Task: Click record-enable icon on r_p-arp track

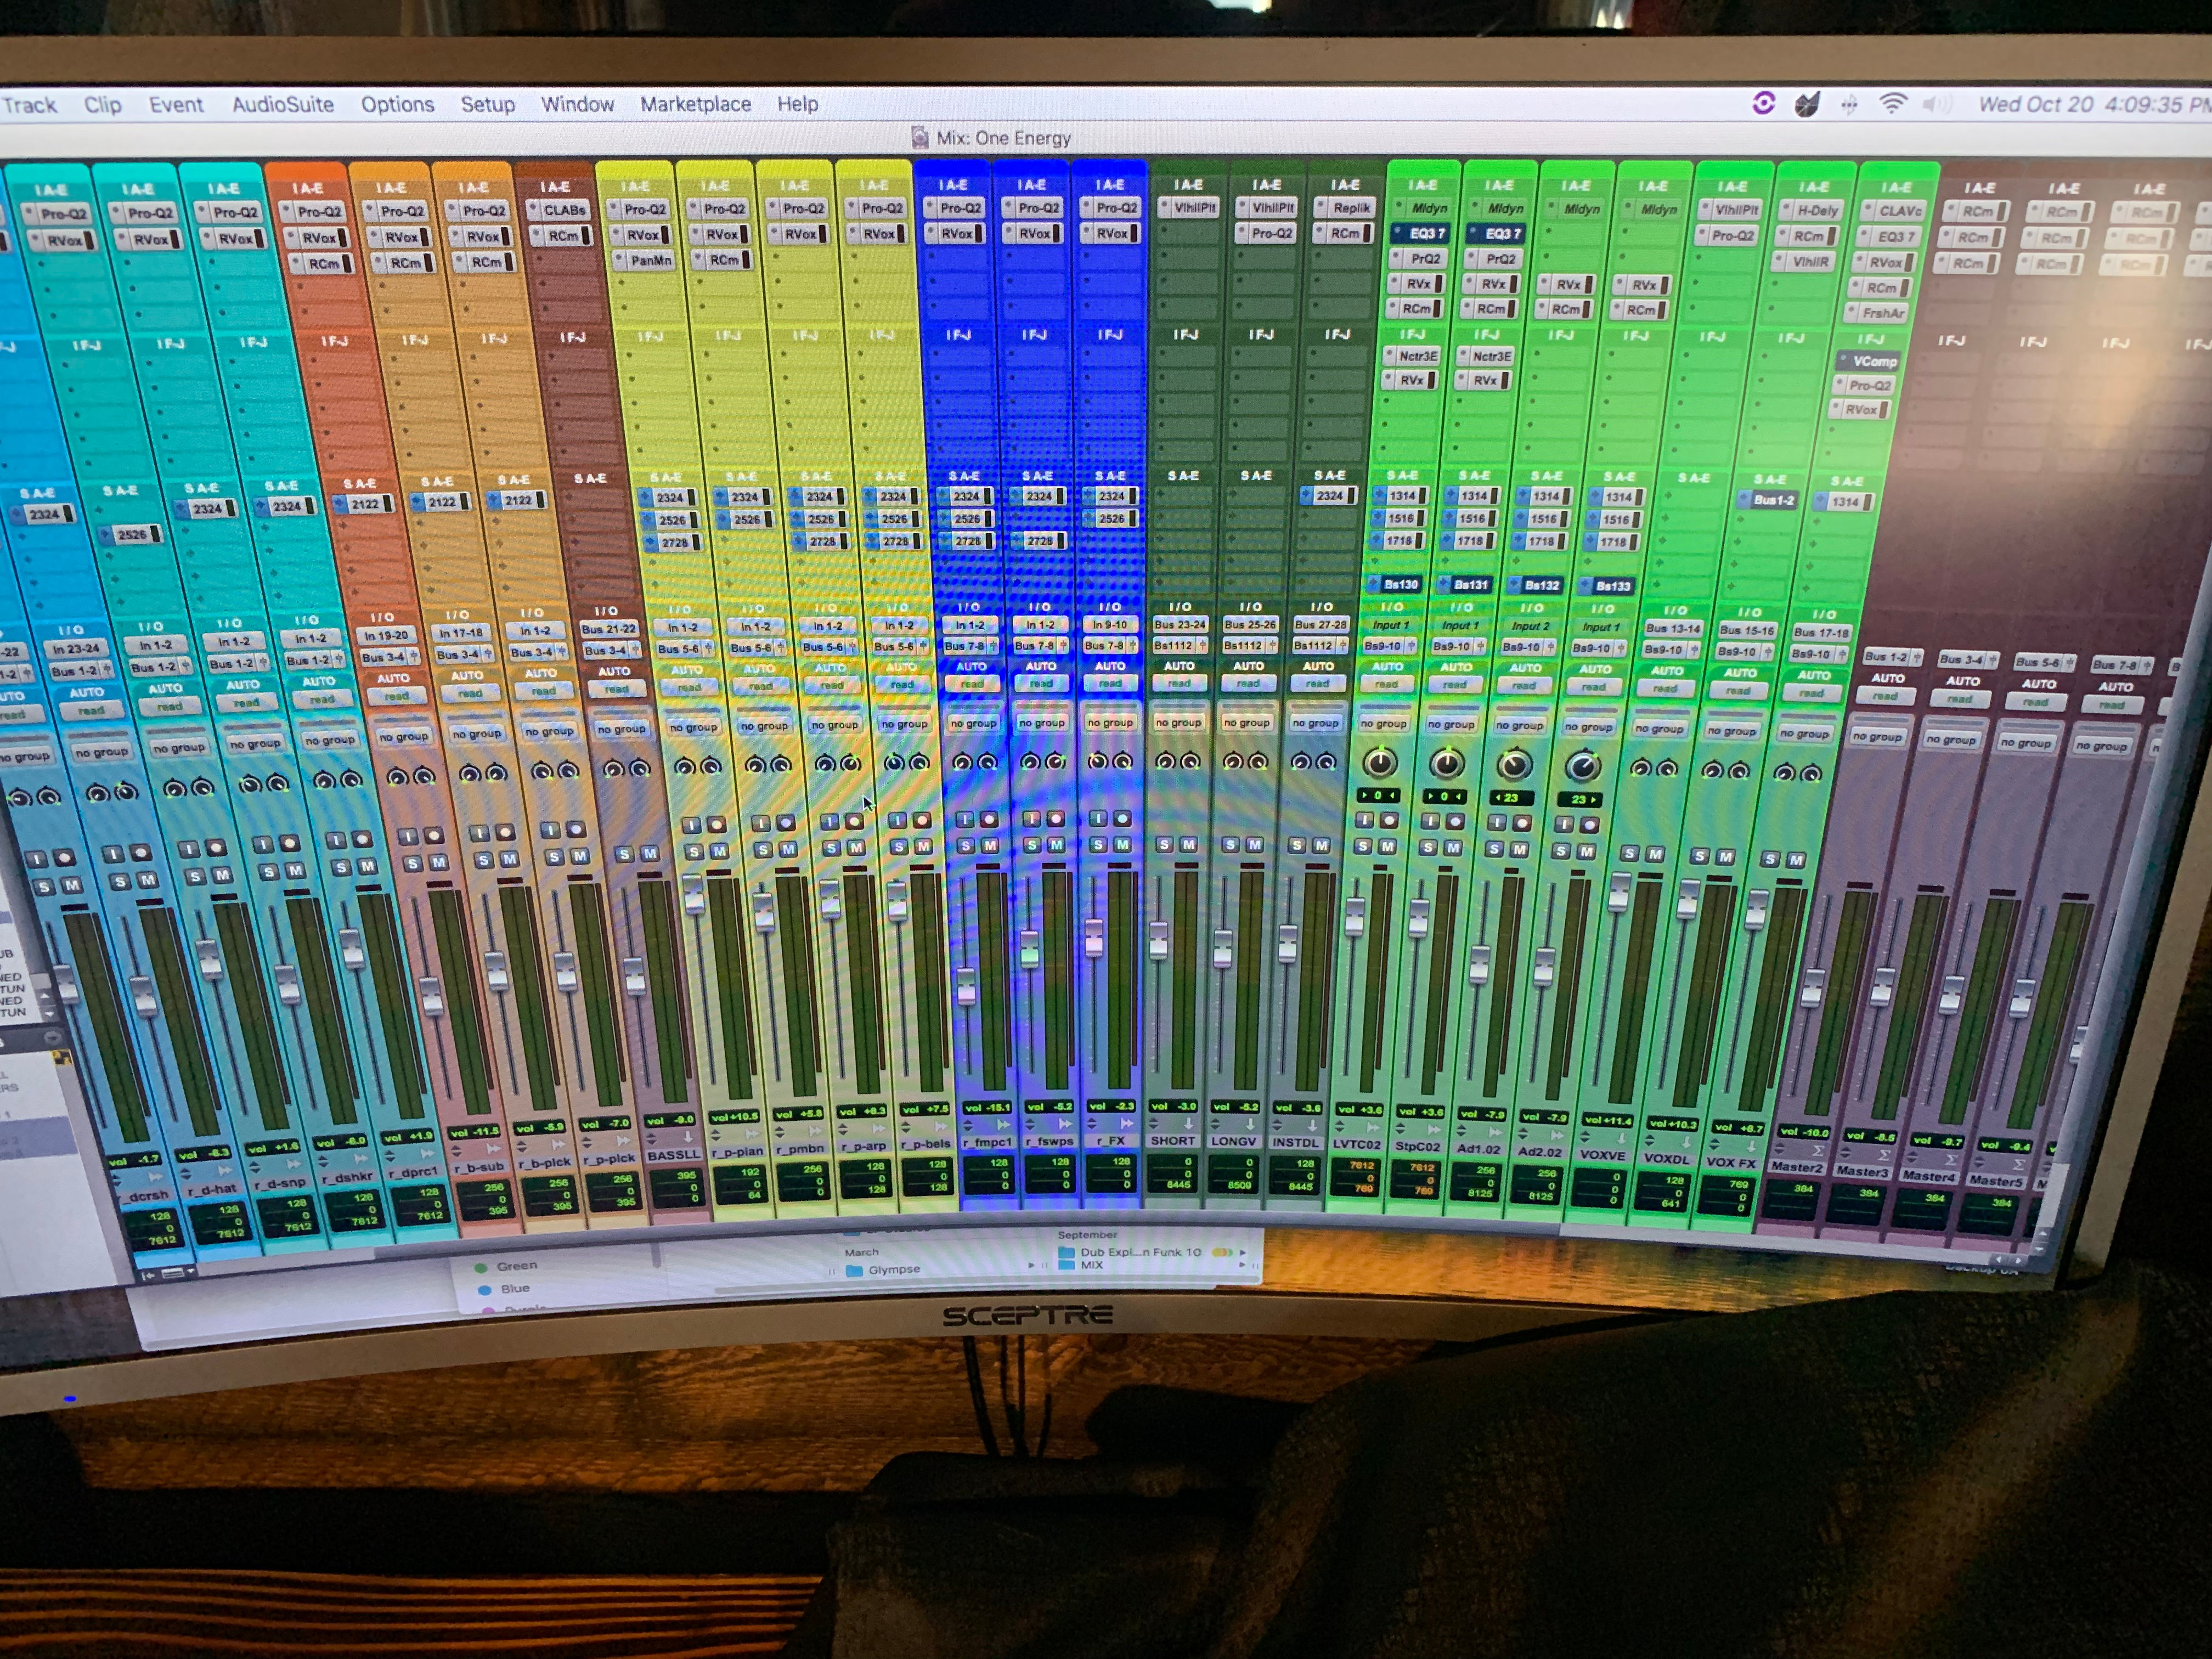Action: coord(854,821)
